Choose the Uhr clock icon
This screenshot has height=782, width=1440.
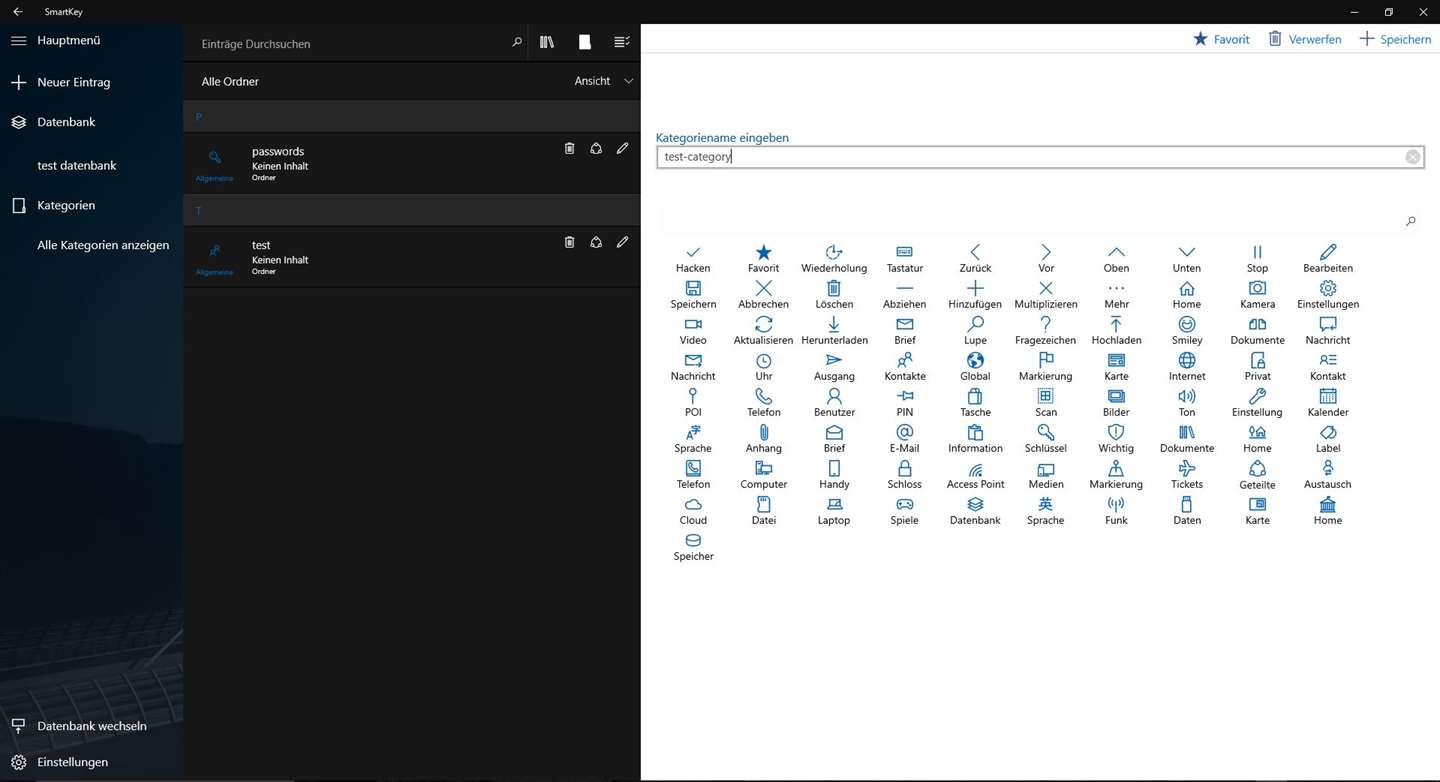(x=764, y=366)
